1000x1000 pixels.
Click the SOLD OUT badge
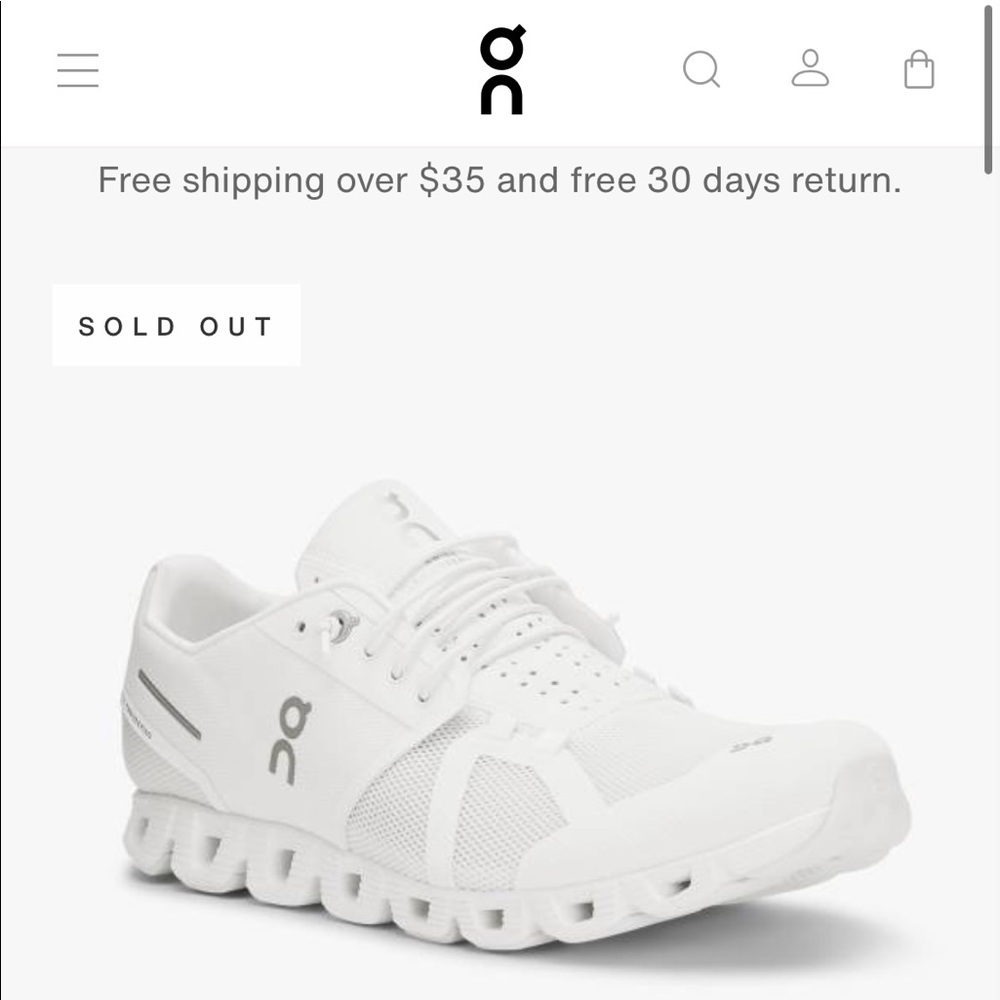(x=175, y=325)
